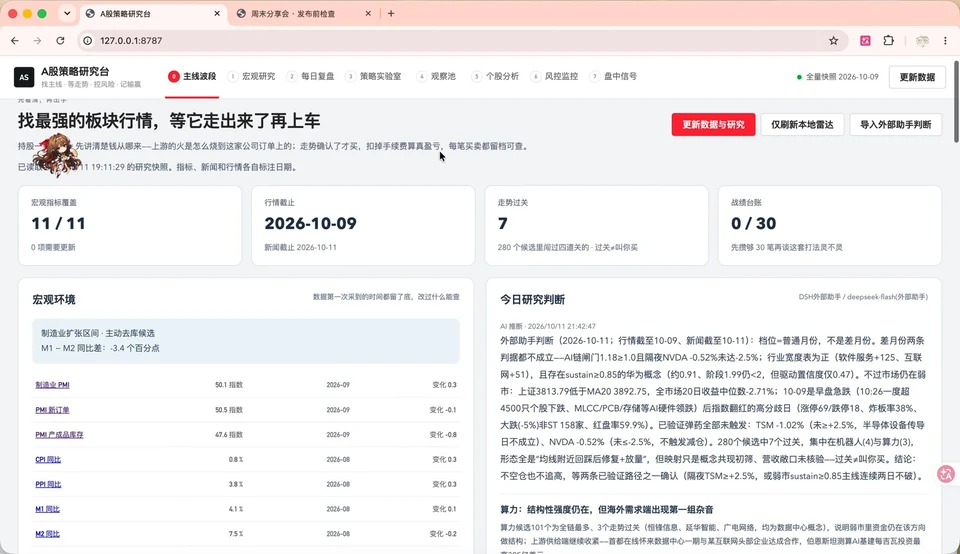
Task: Open the M2 同比 link
Action: click(47, 534)
